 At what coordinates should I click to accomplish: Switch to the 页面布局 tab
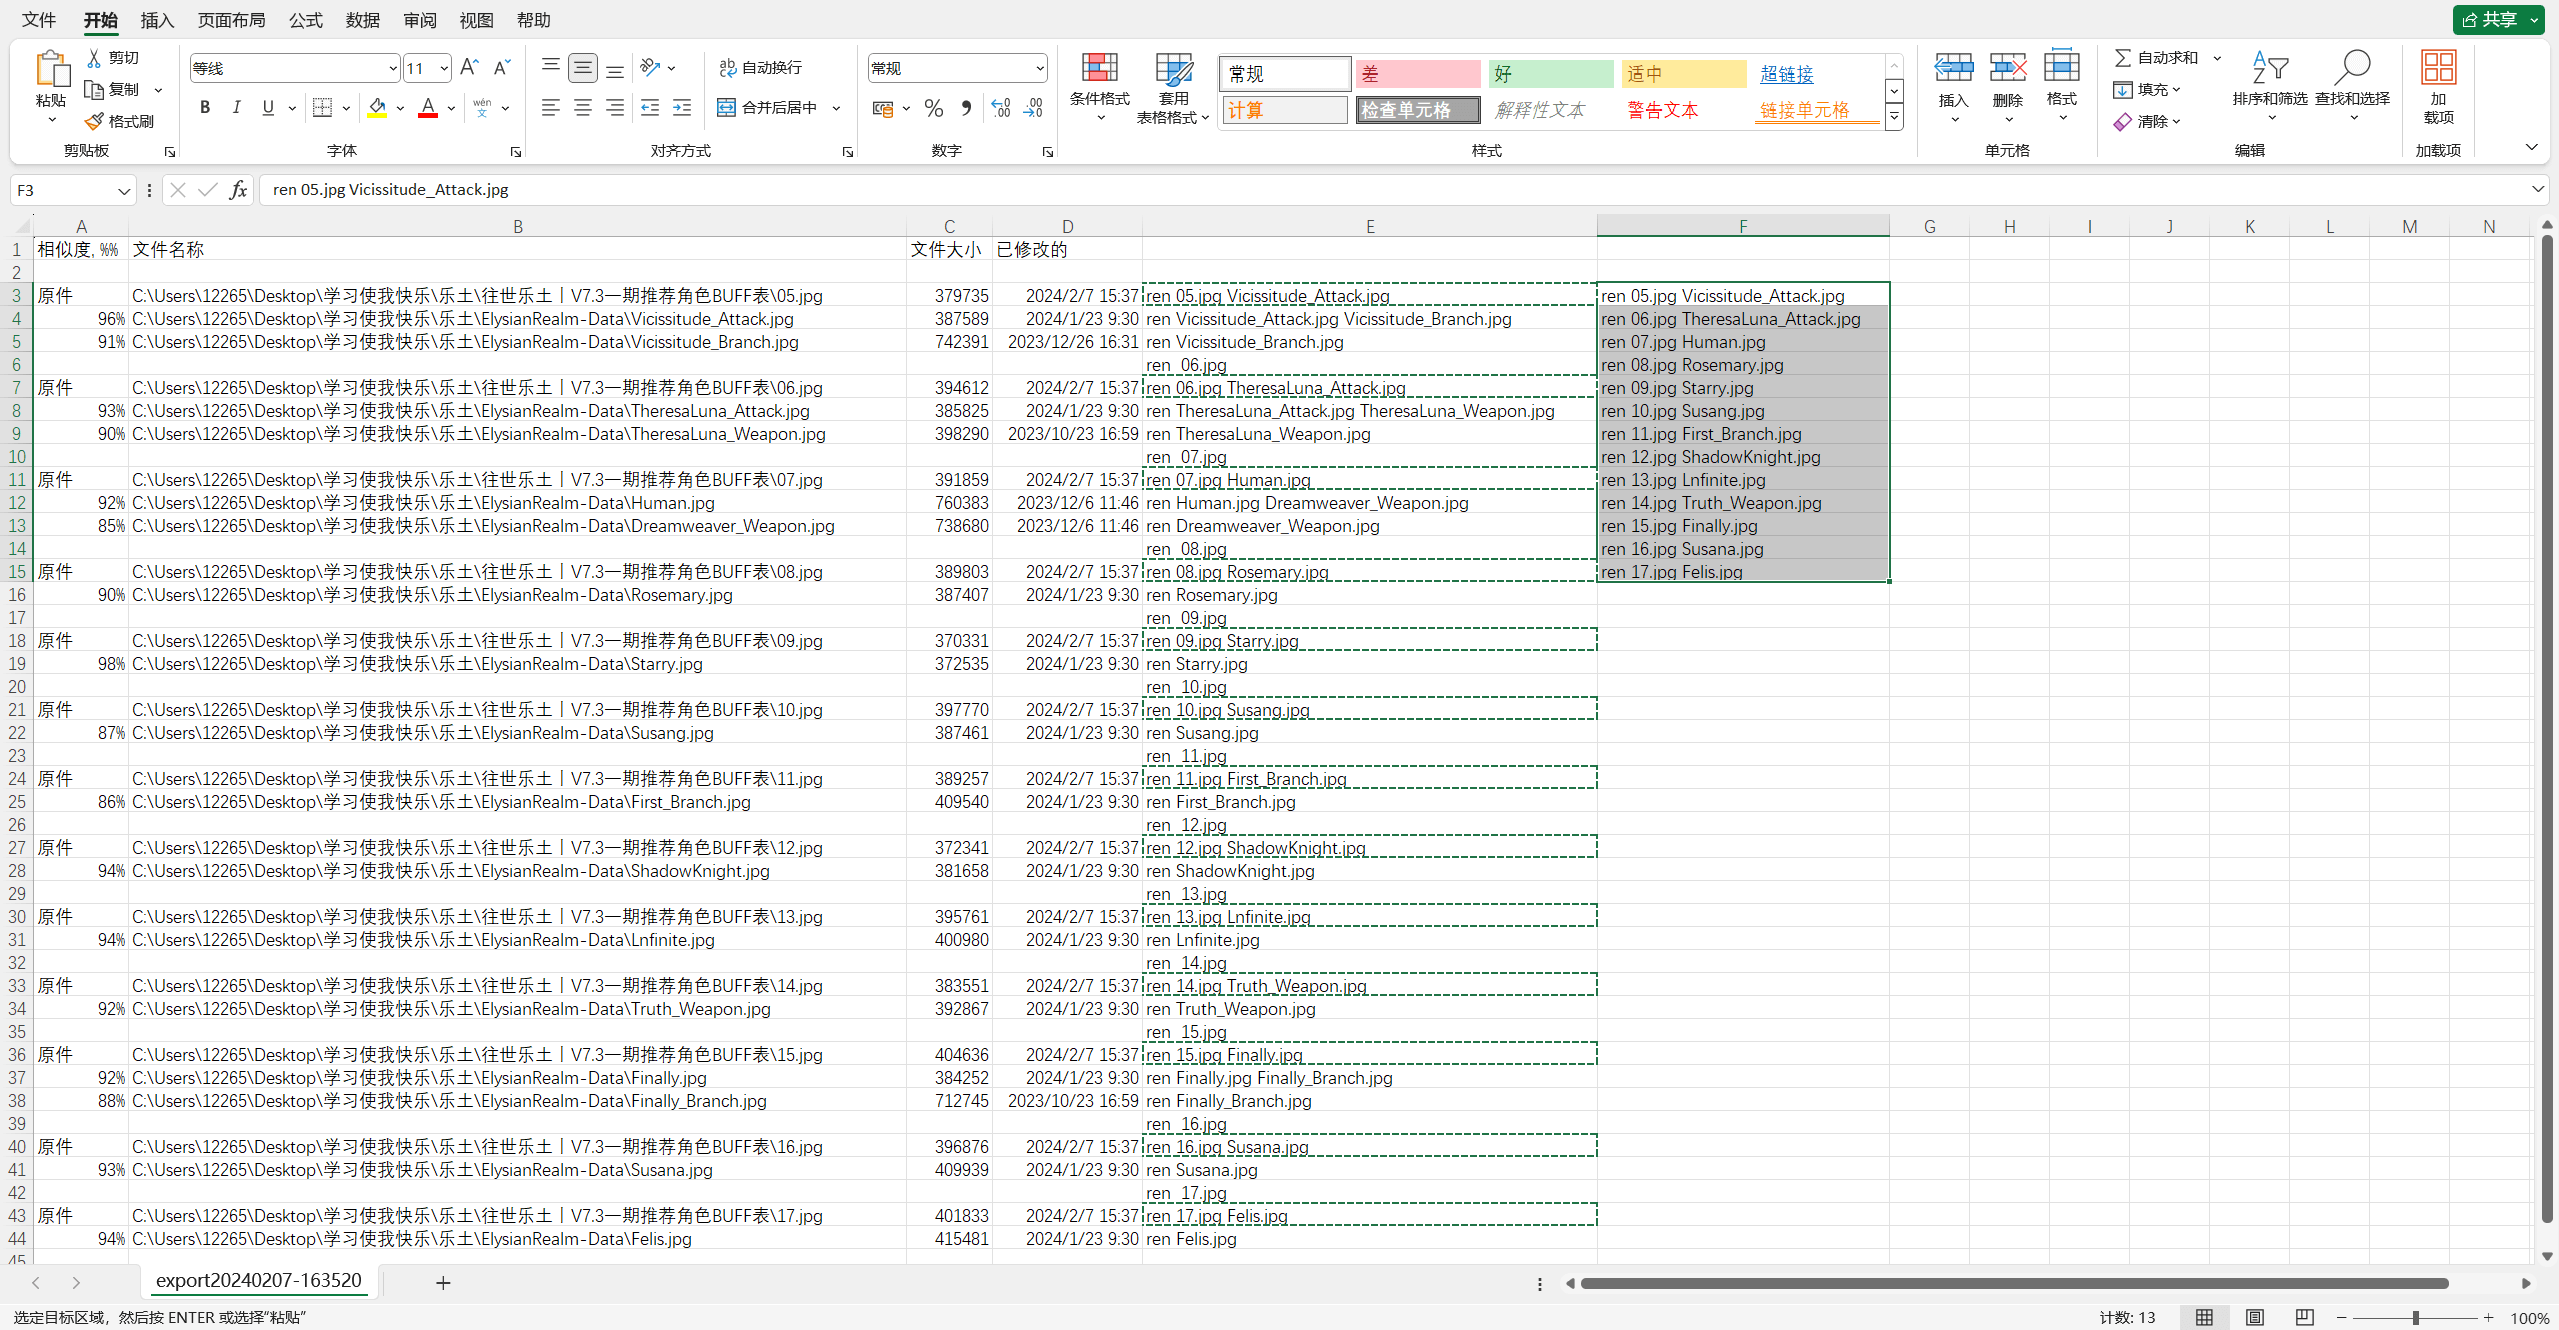click(x=232, y=20)
